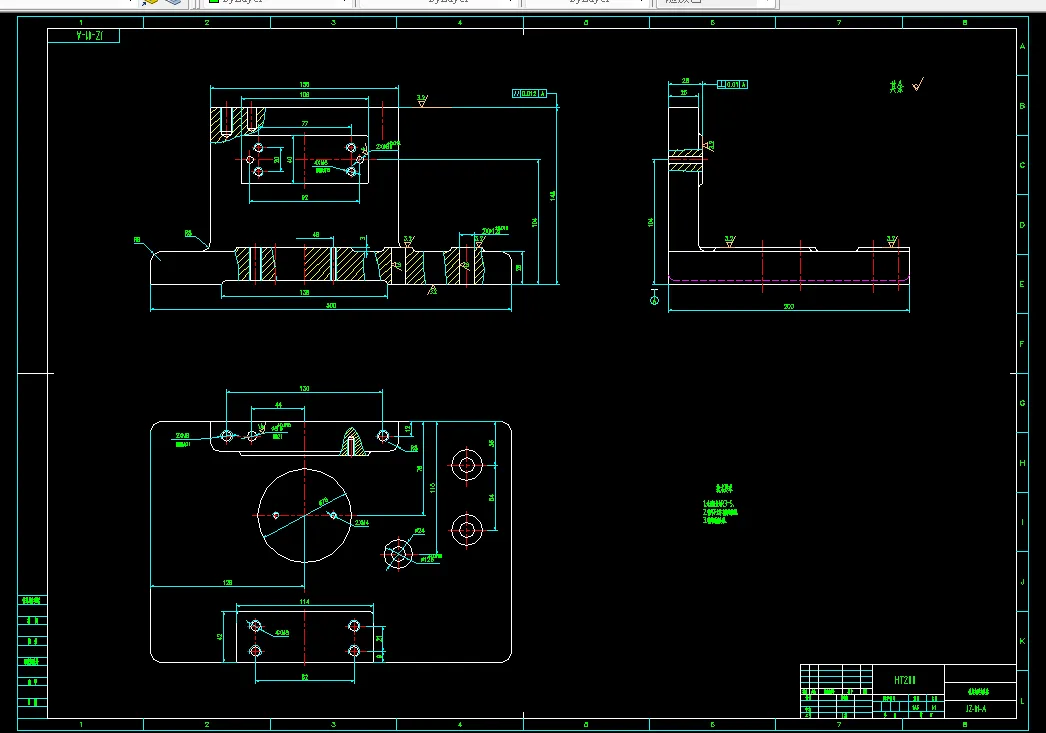Click zone letter L on right border
Screen dimensions: 1046x733
(x=1022, y=701)
